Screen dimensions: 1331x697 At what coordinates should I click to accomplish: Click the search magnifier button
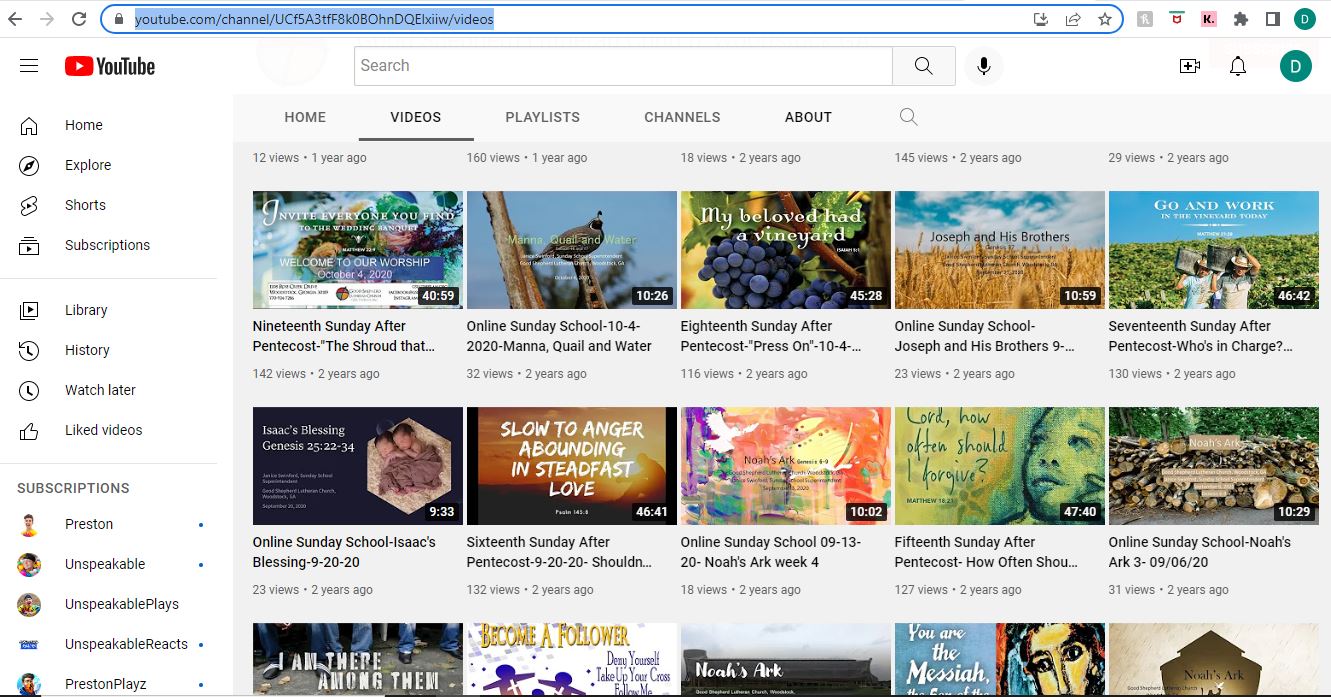coord(923,66)
